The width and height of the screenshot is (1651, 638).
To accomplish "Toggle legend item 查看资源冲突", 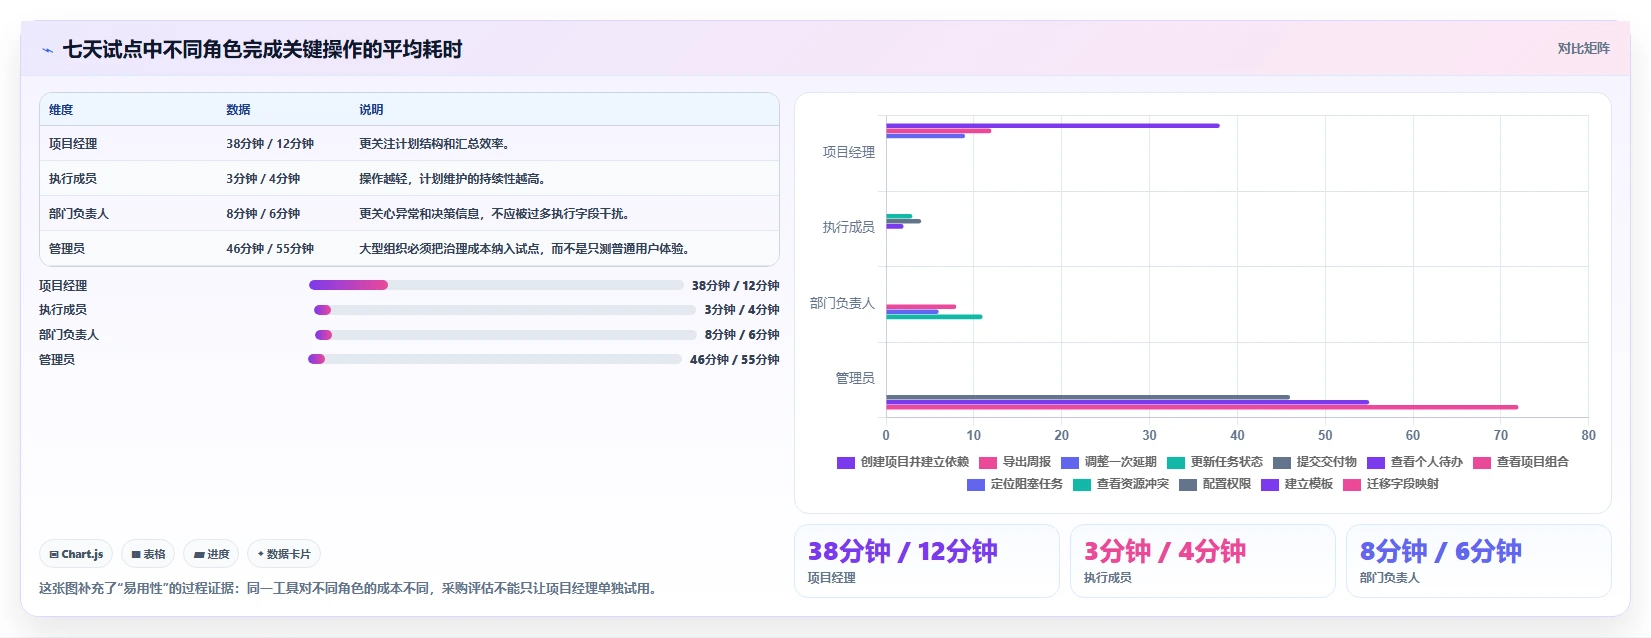I will (1121, 484).
